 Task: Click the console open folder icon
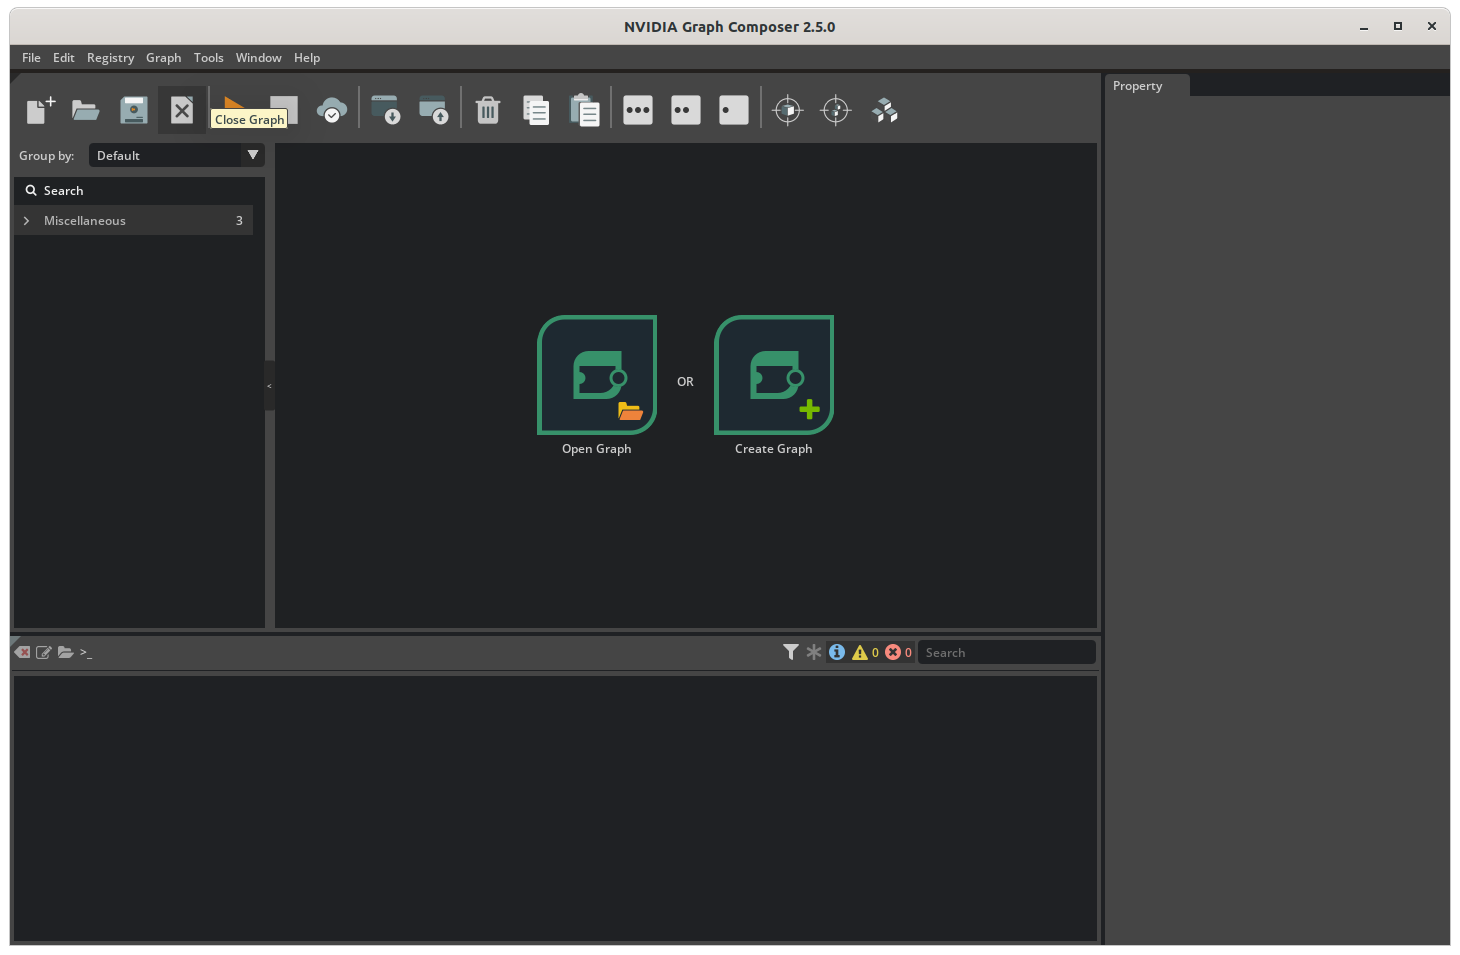[65, 652]
